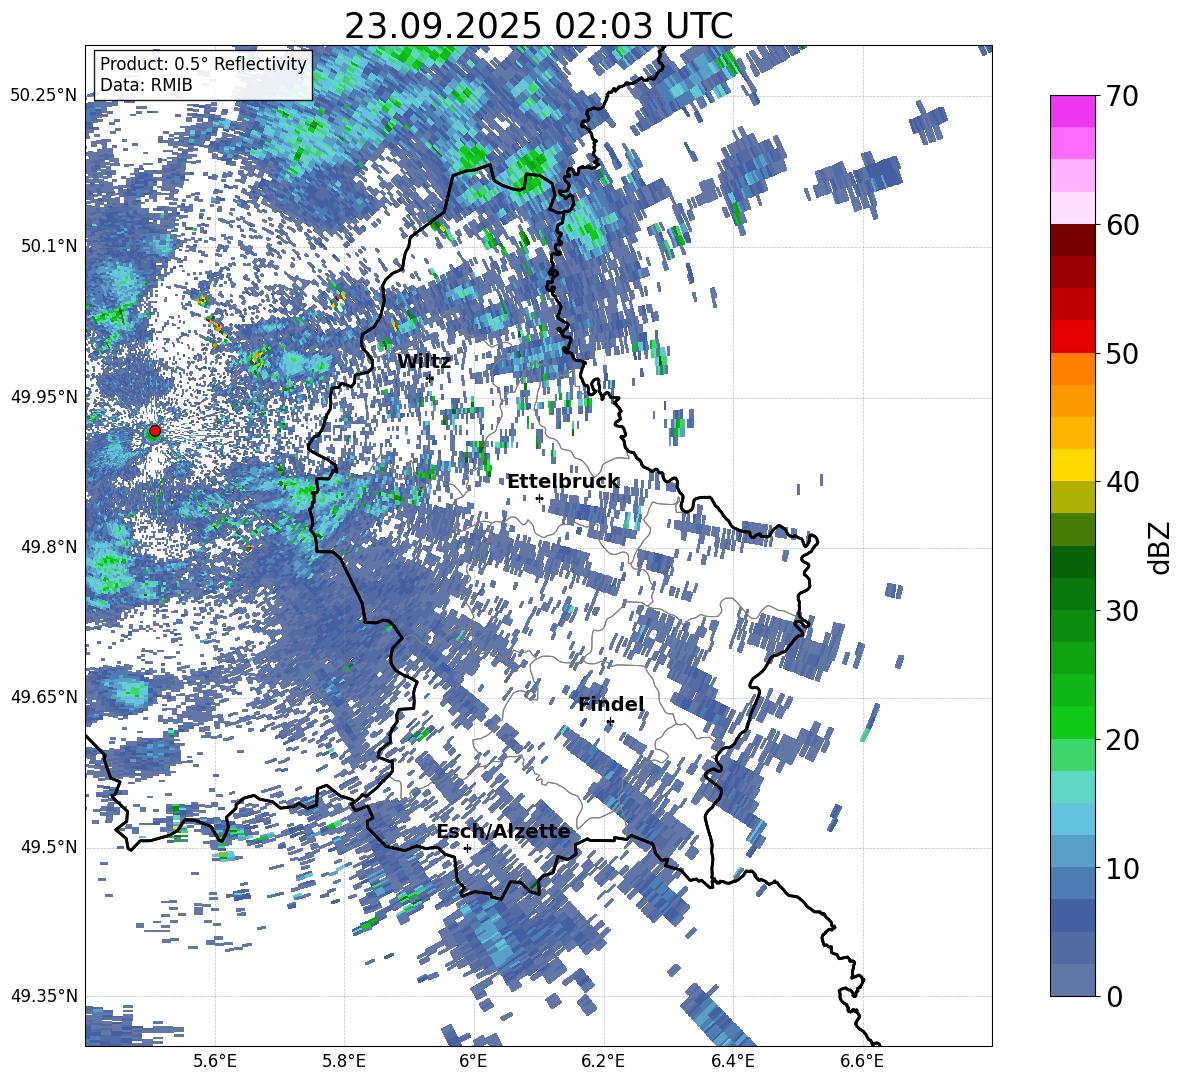Click the 49.95°N latitude label
This screenshot has height=1081, width=1184.
(44, 397)
